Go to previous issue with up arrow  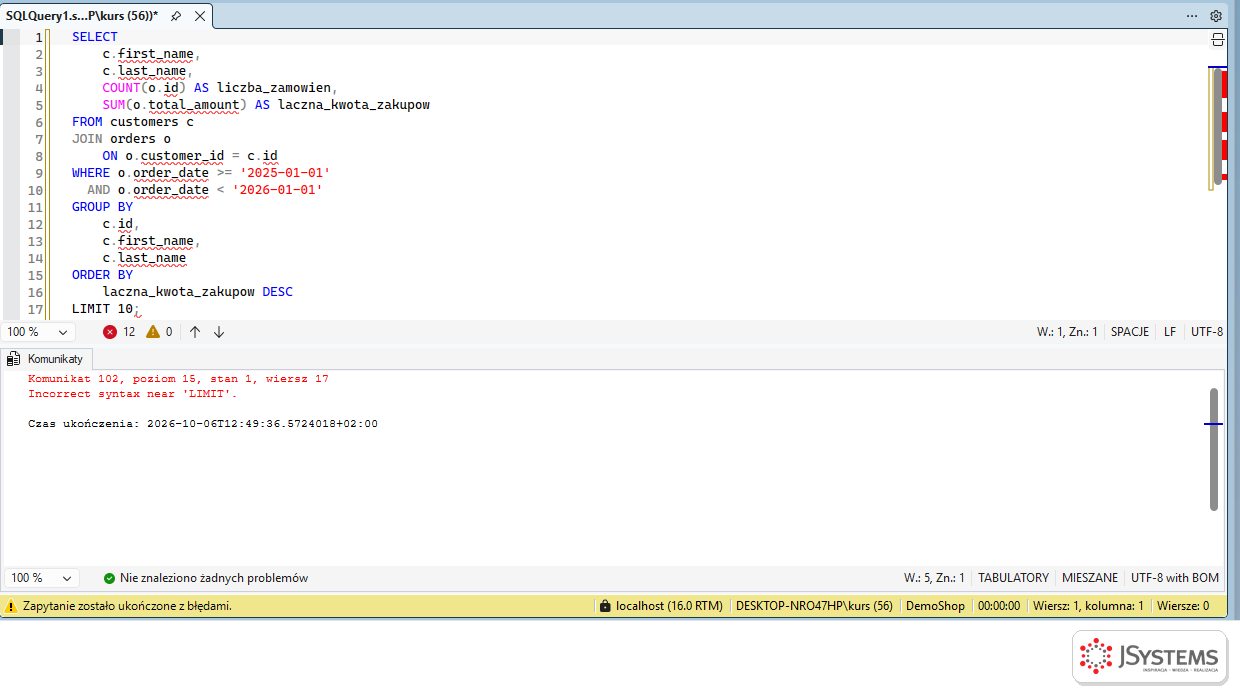(x=195, y=332)
